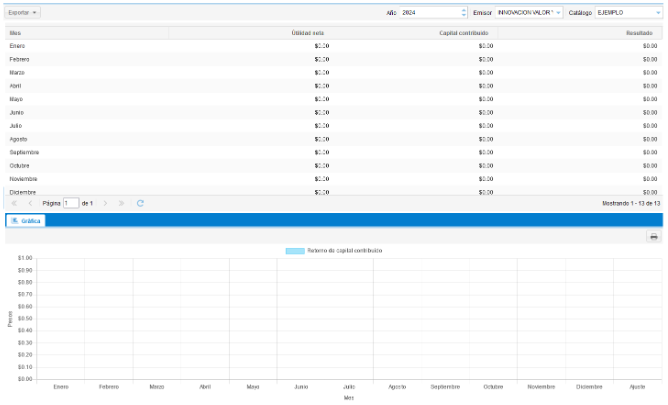Jump to last page of grid
Screen dimensions: 668x405
pyautogui.click(x=122, y=203)
